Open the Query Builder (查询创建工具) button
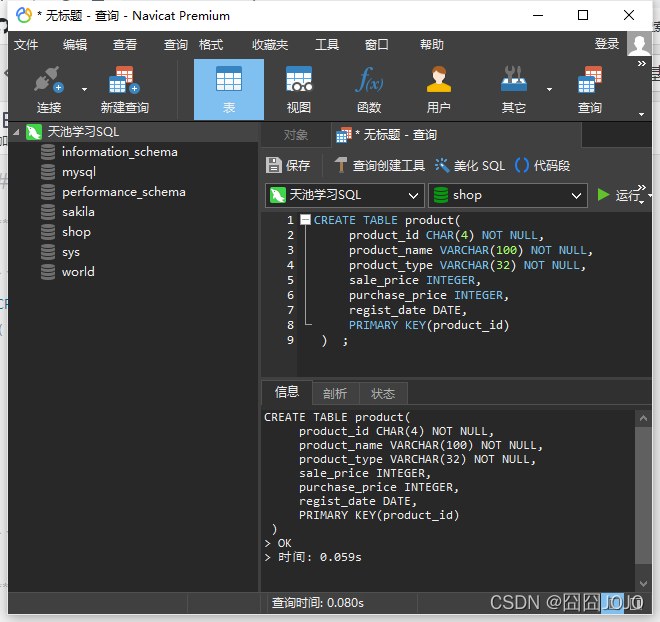 [x=380, y=165]
